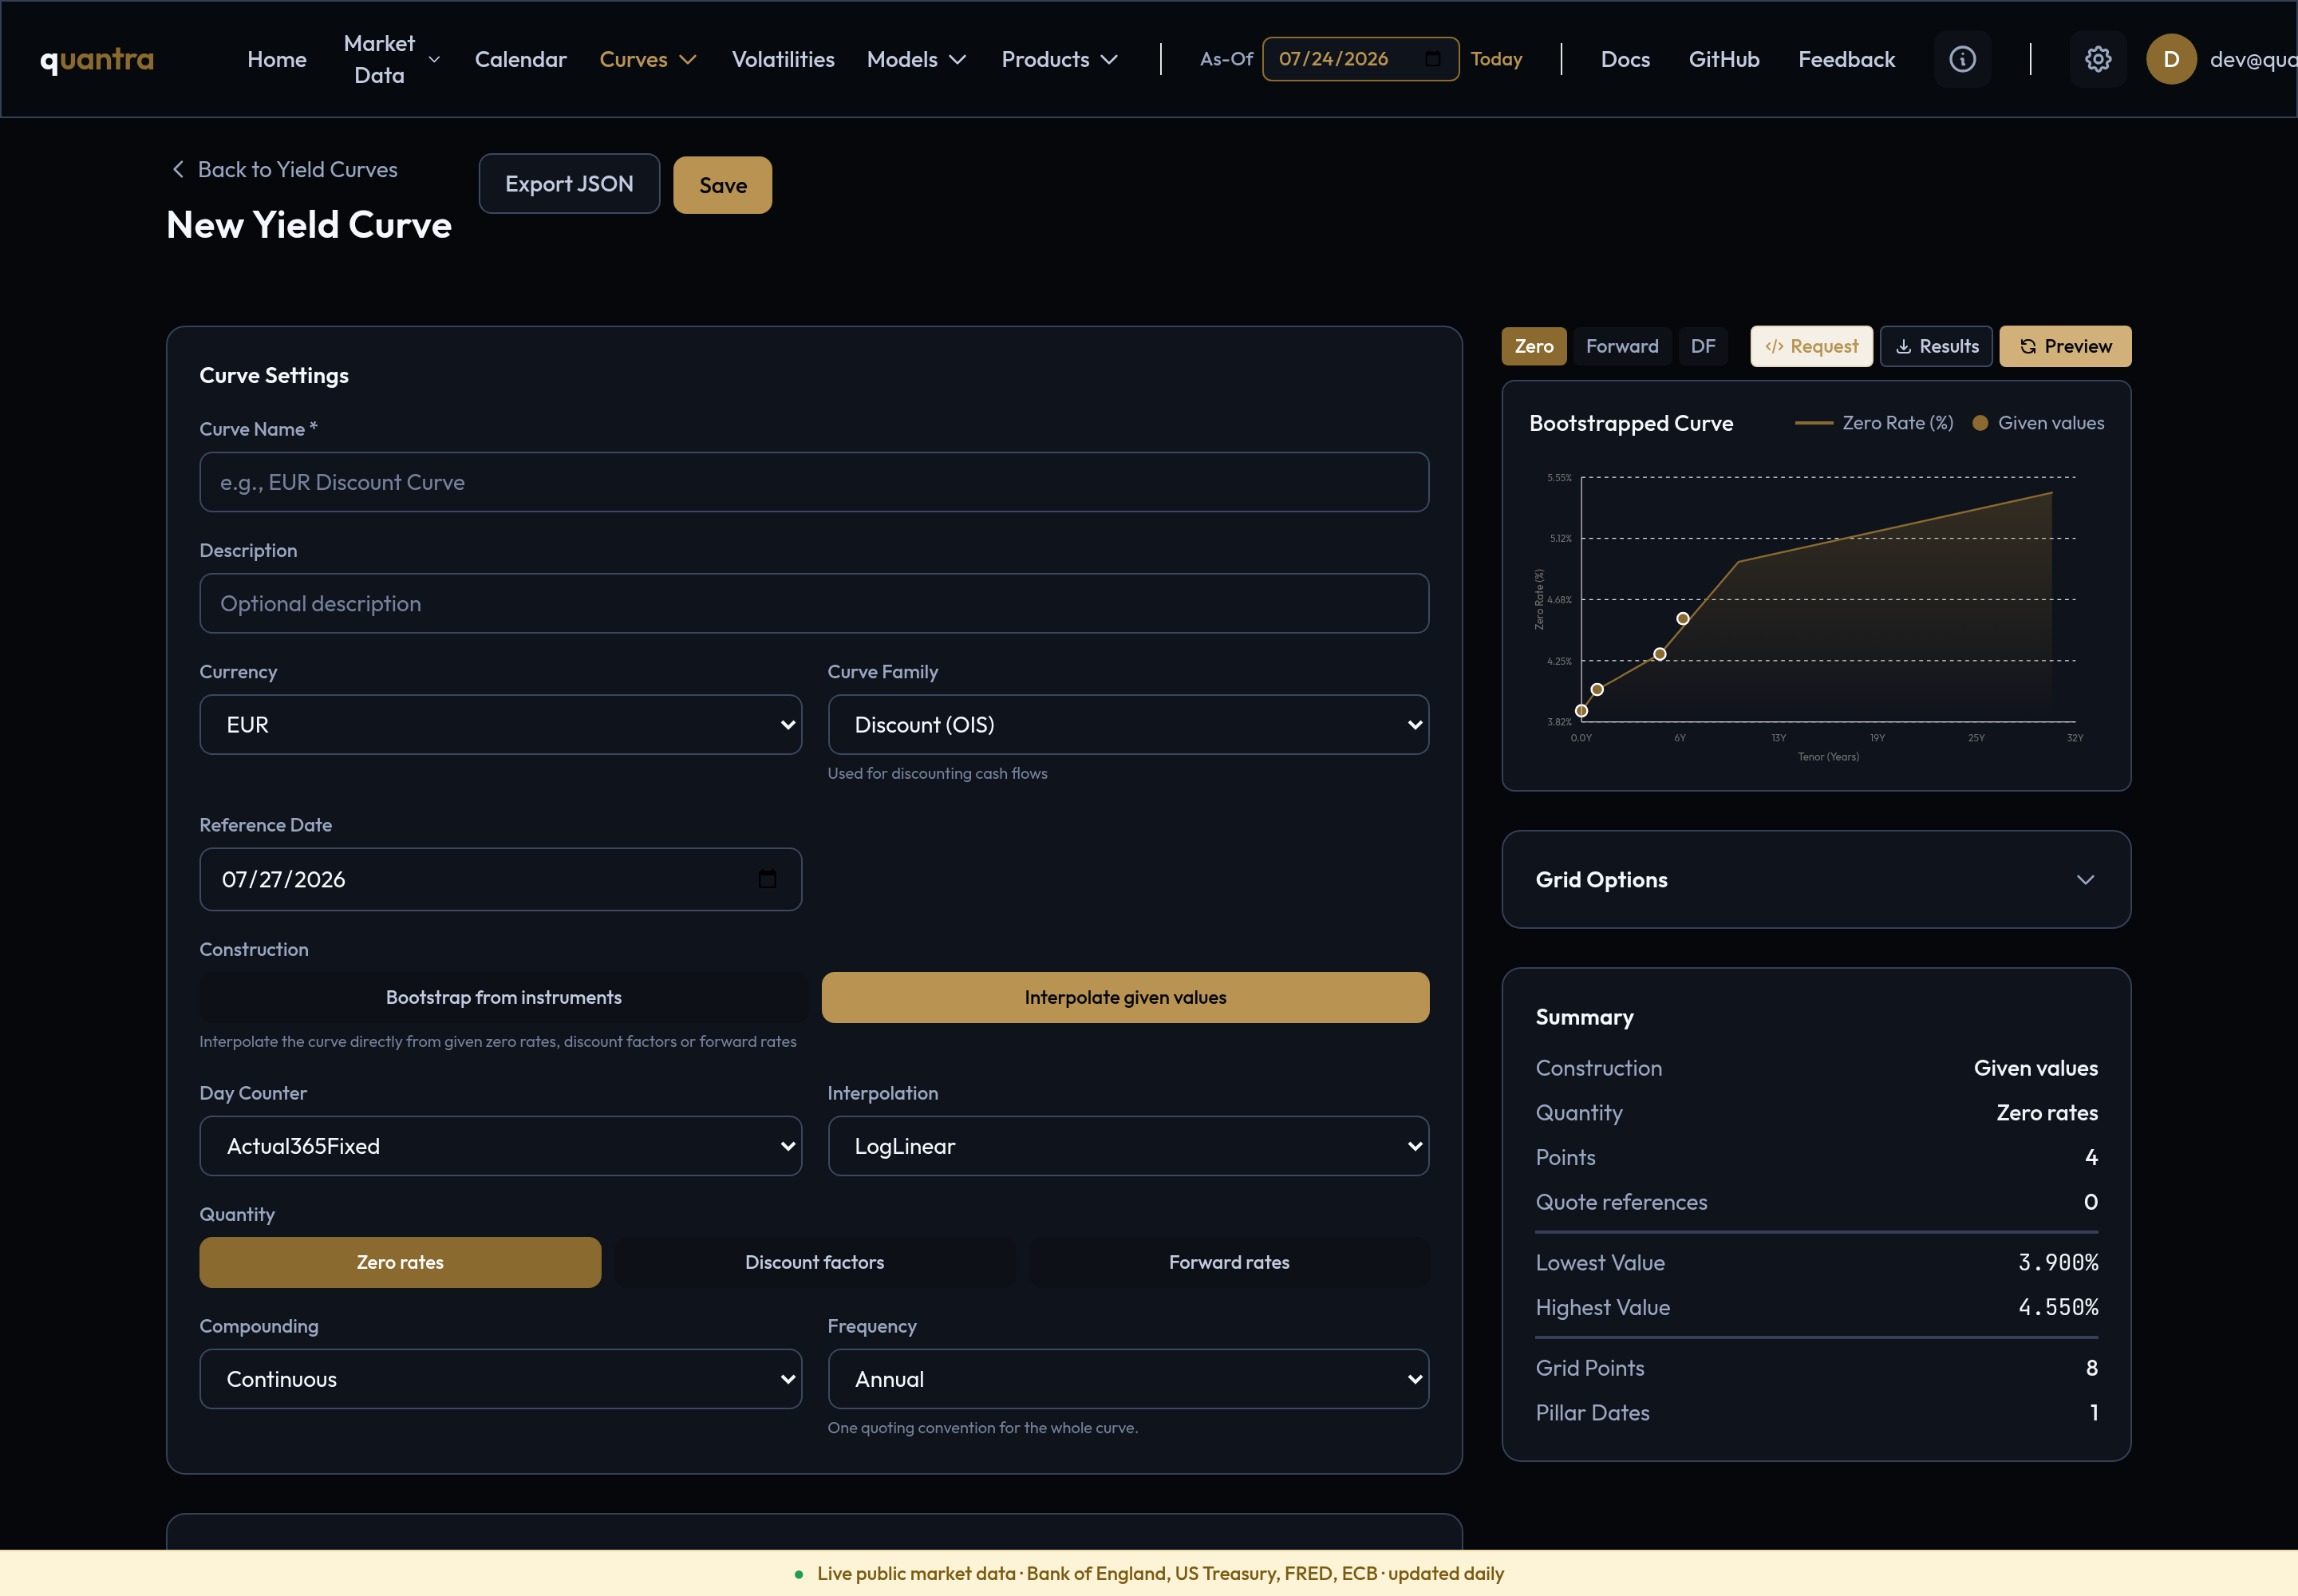Open the Curves menu
Screen dimensions: 2298x1596
pos(647,59)
